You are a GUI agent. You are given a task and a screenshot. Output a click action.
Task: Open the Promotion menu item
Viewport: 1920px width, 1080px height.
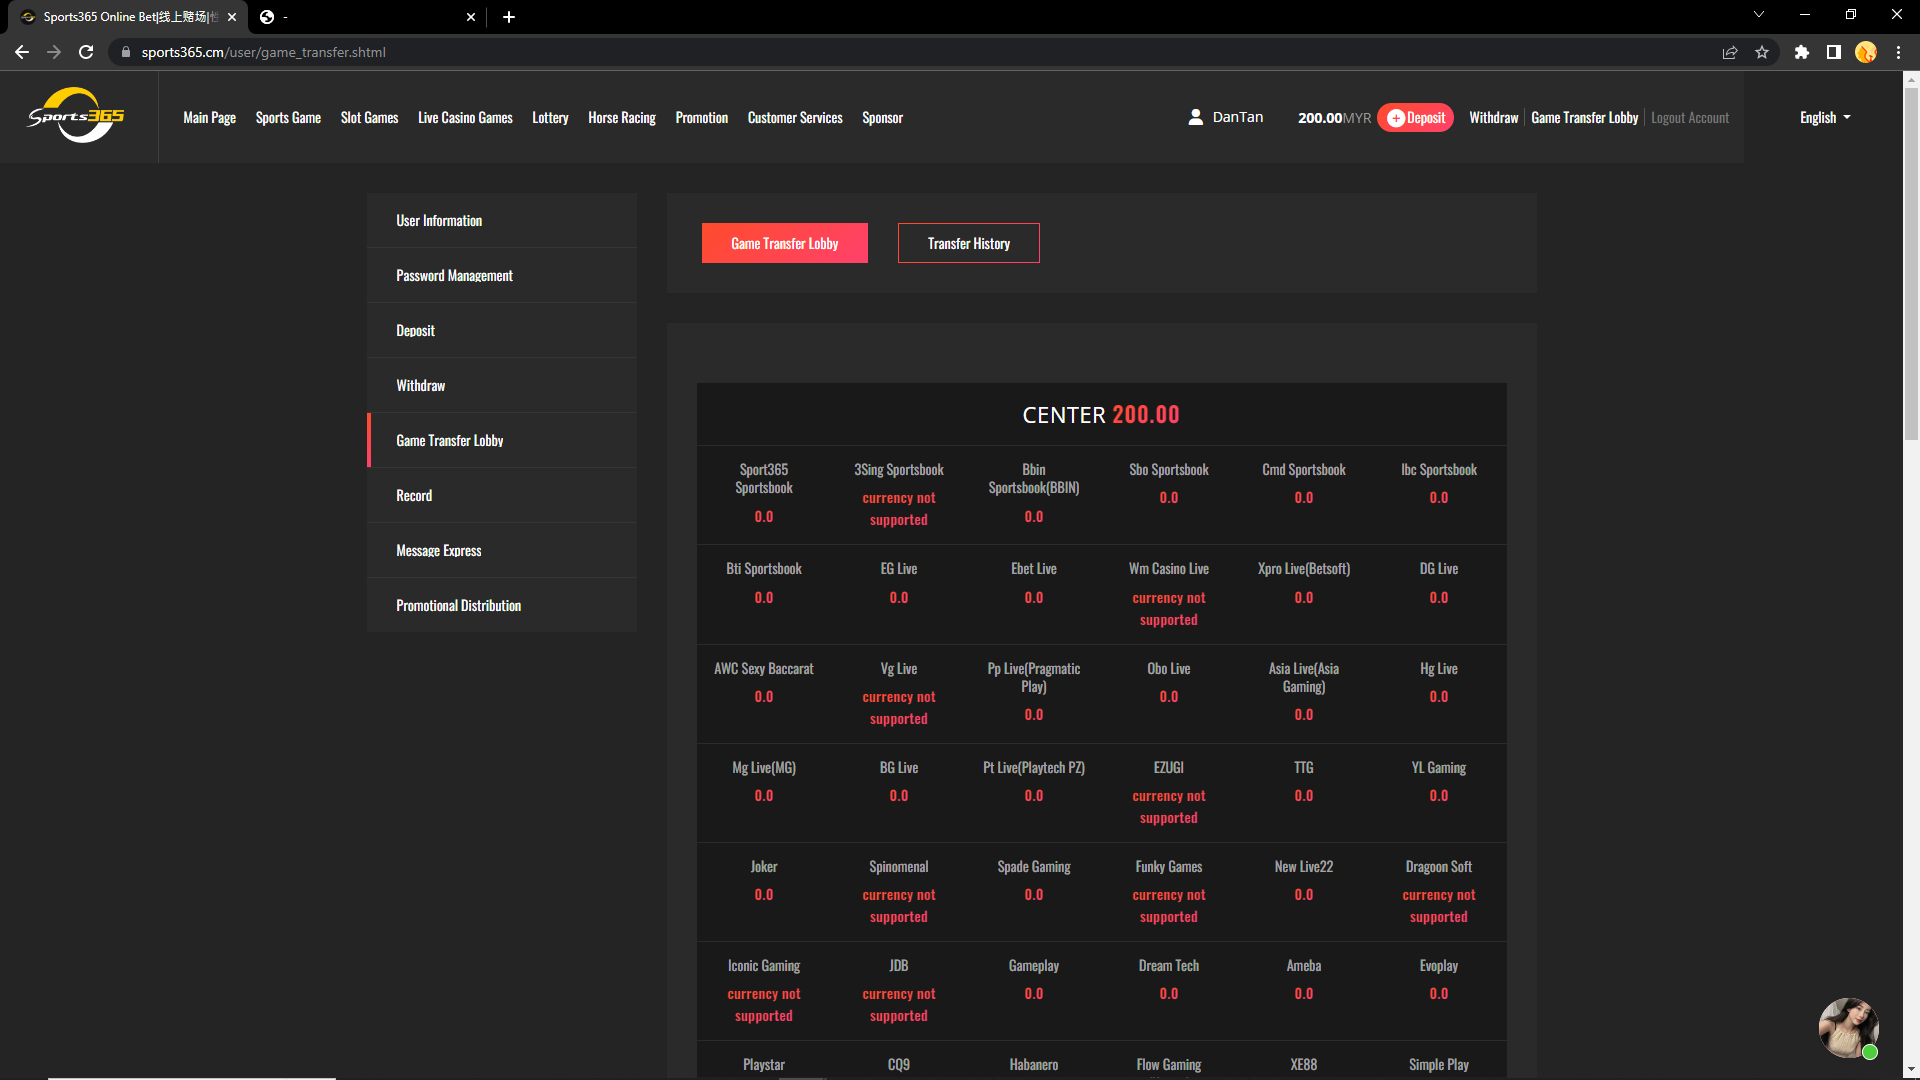tap(702, 117)
